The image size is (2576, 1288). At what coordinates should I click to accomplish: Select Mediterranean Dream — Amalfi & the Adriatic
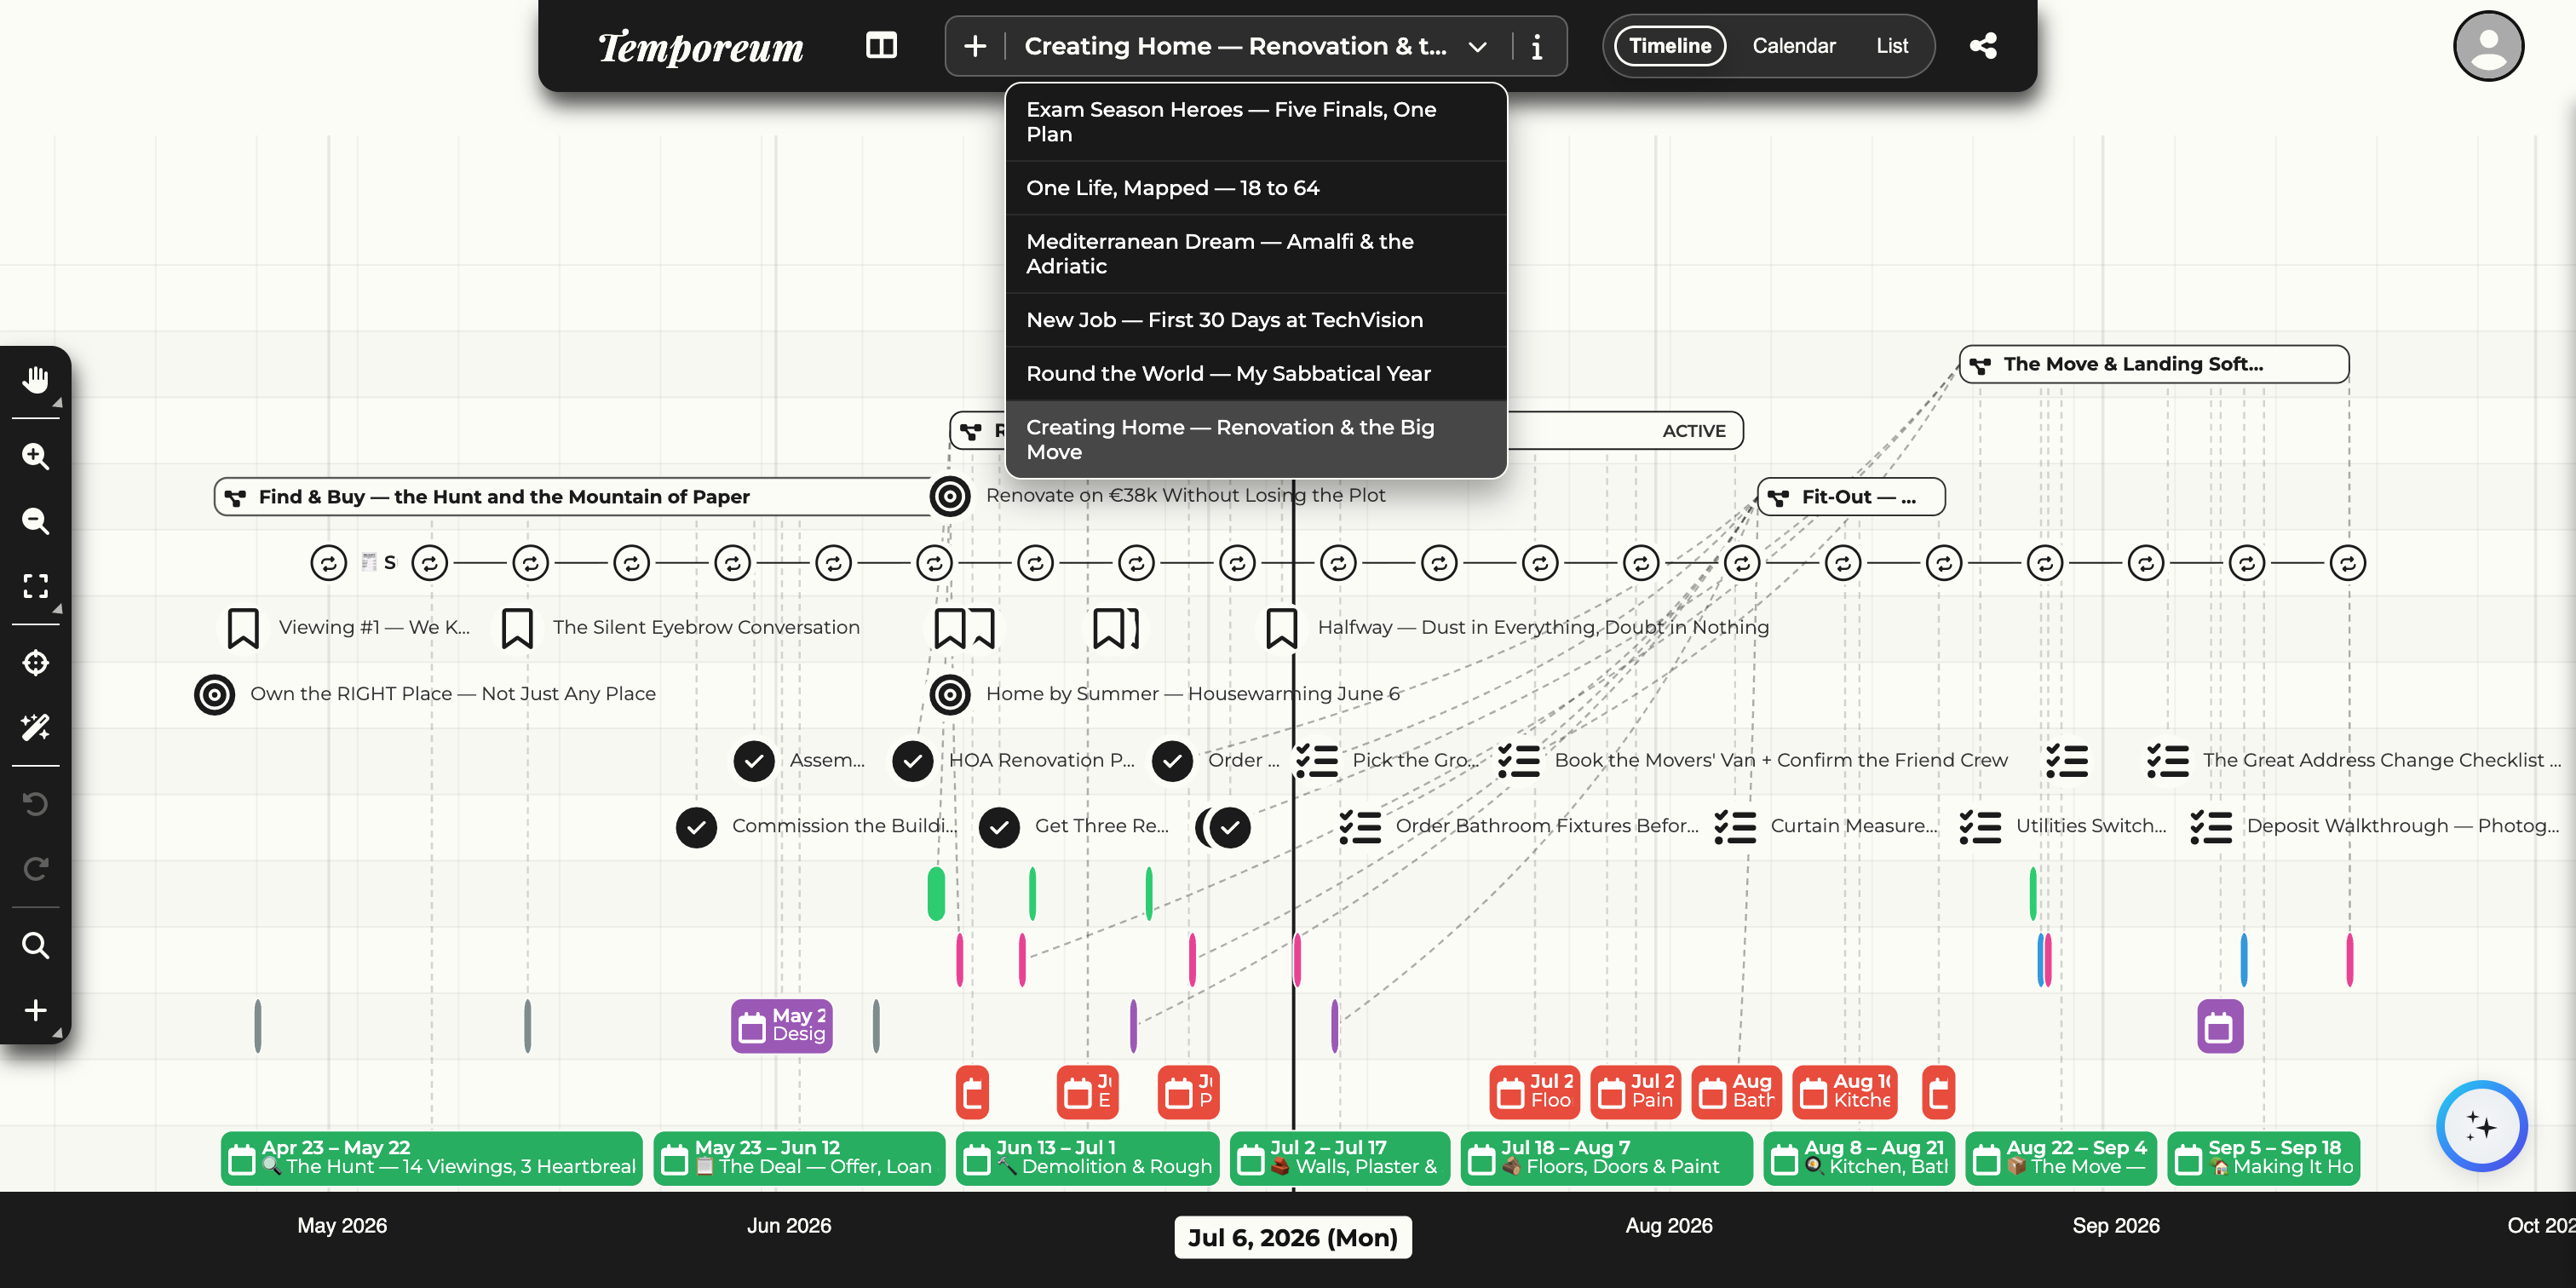[x=1256, y=254]
